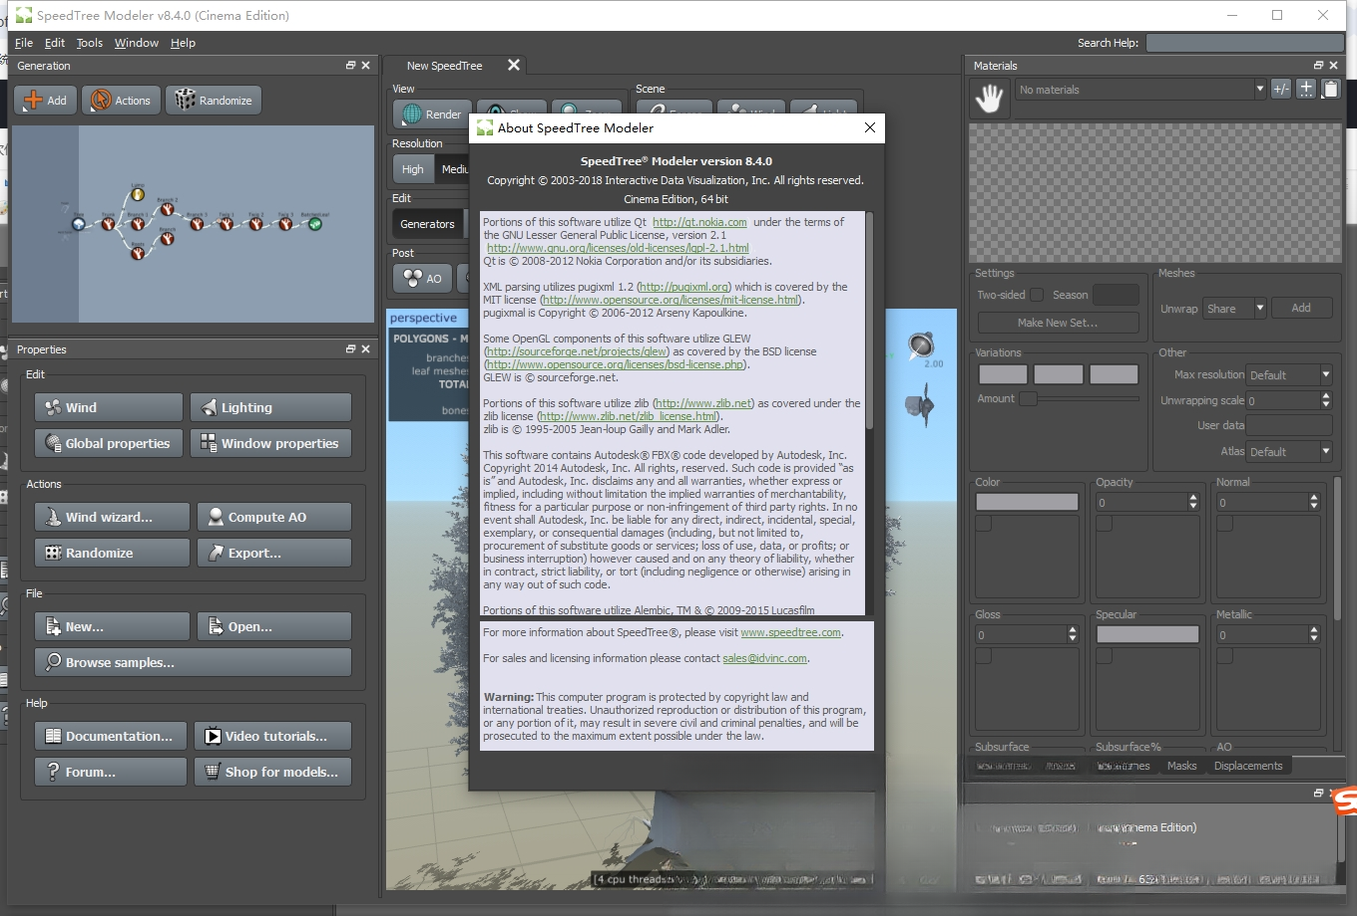Open the Atlas dropdown
Screen dimensions: 1357x916
[1289, 452]
